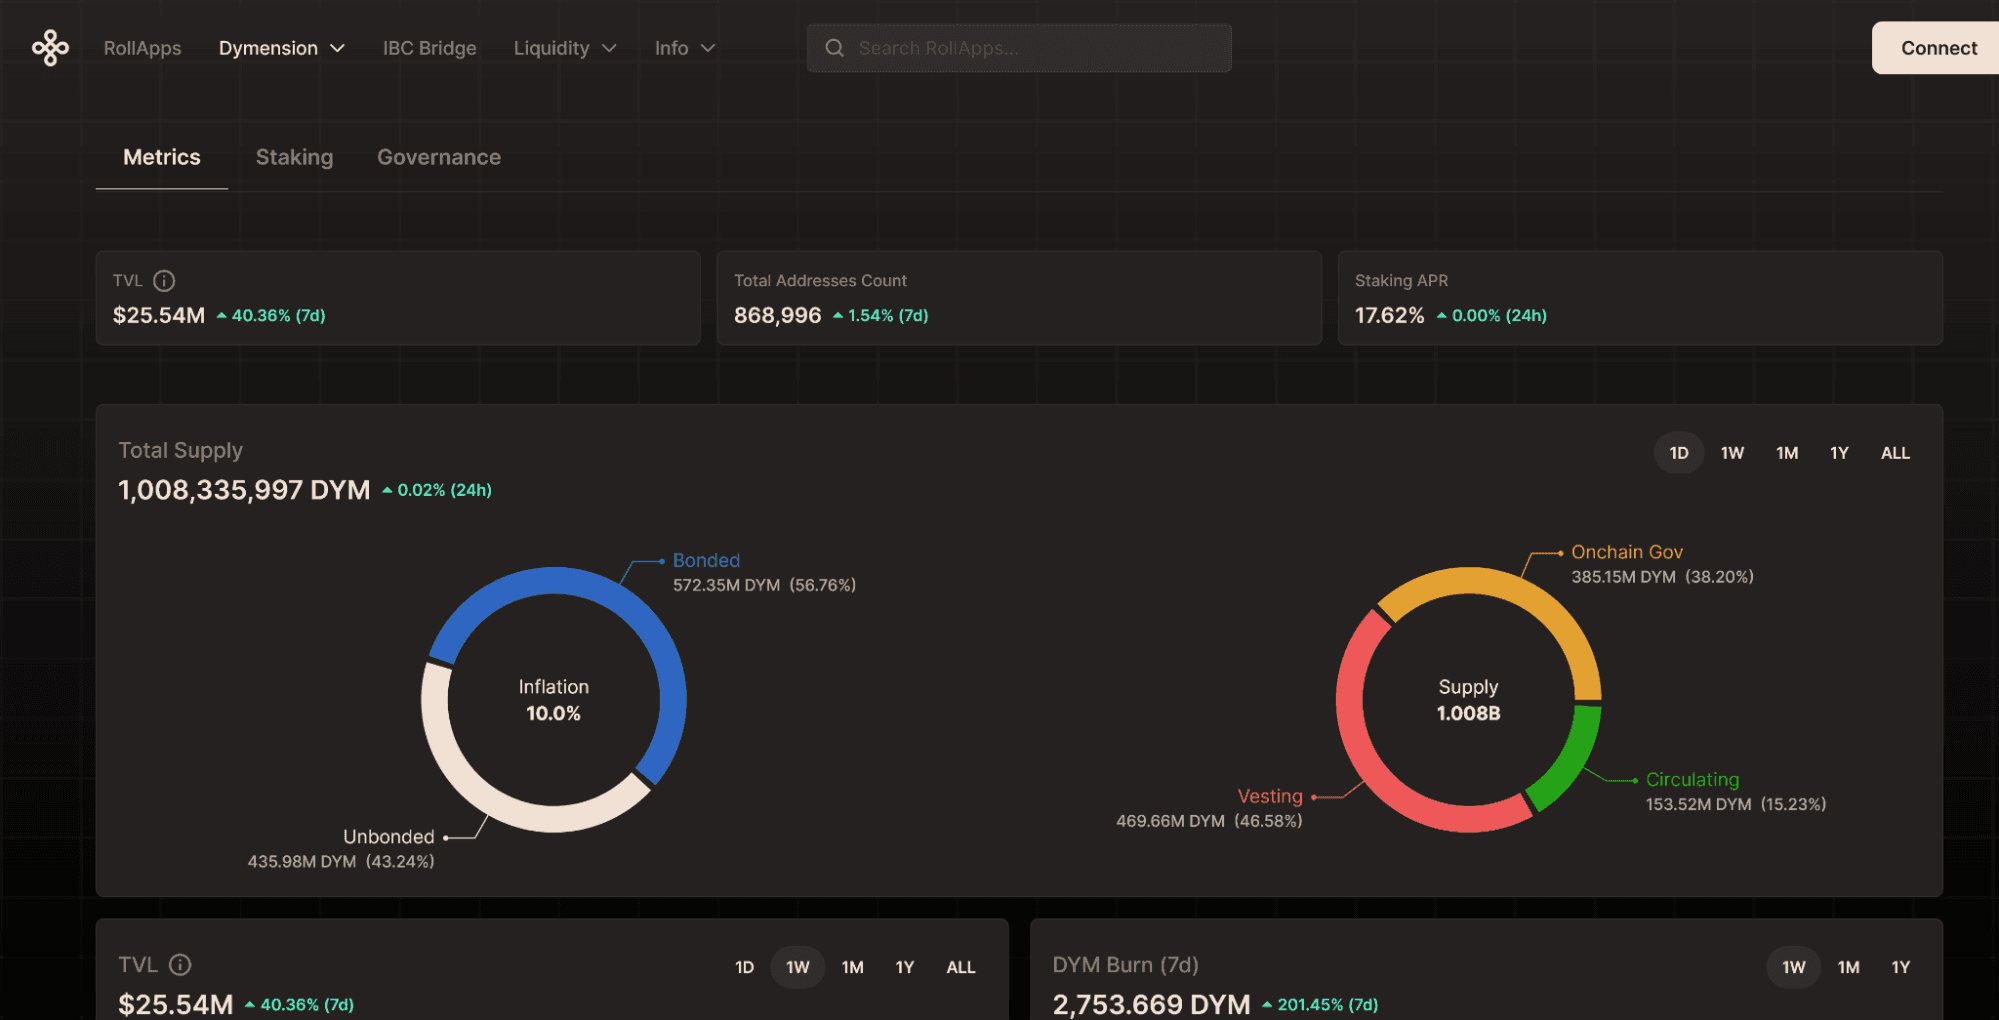This screenshot has height=1020, width=1999.
Task: Expand the Liquidity dropdown menu
Action: coord(565,48)
